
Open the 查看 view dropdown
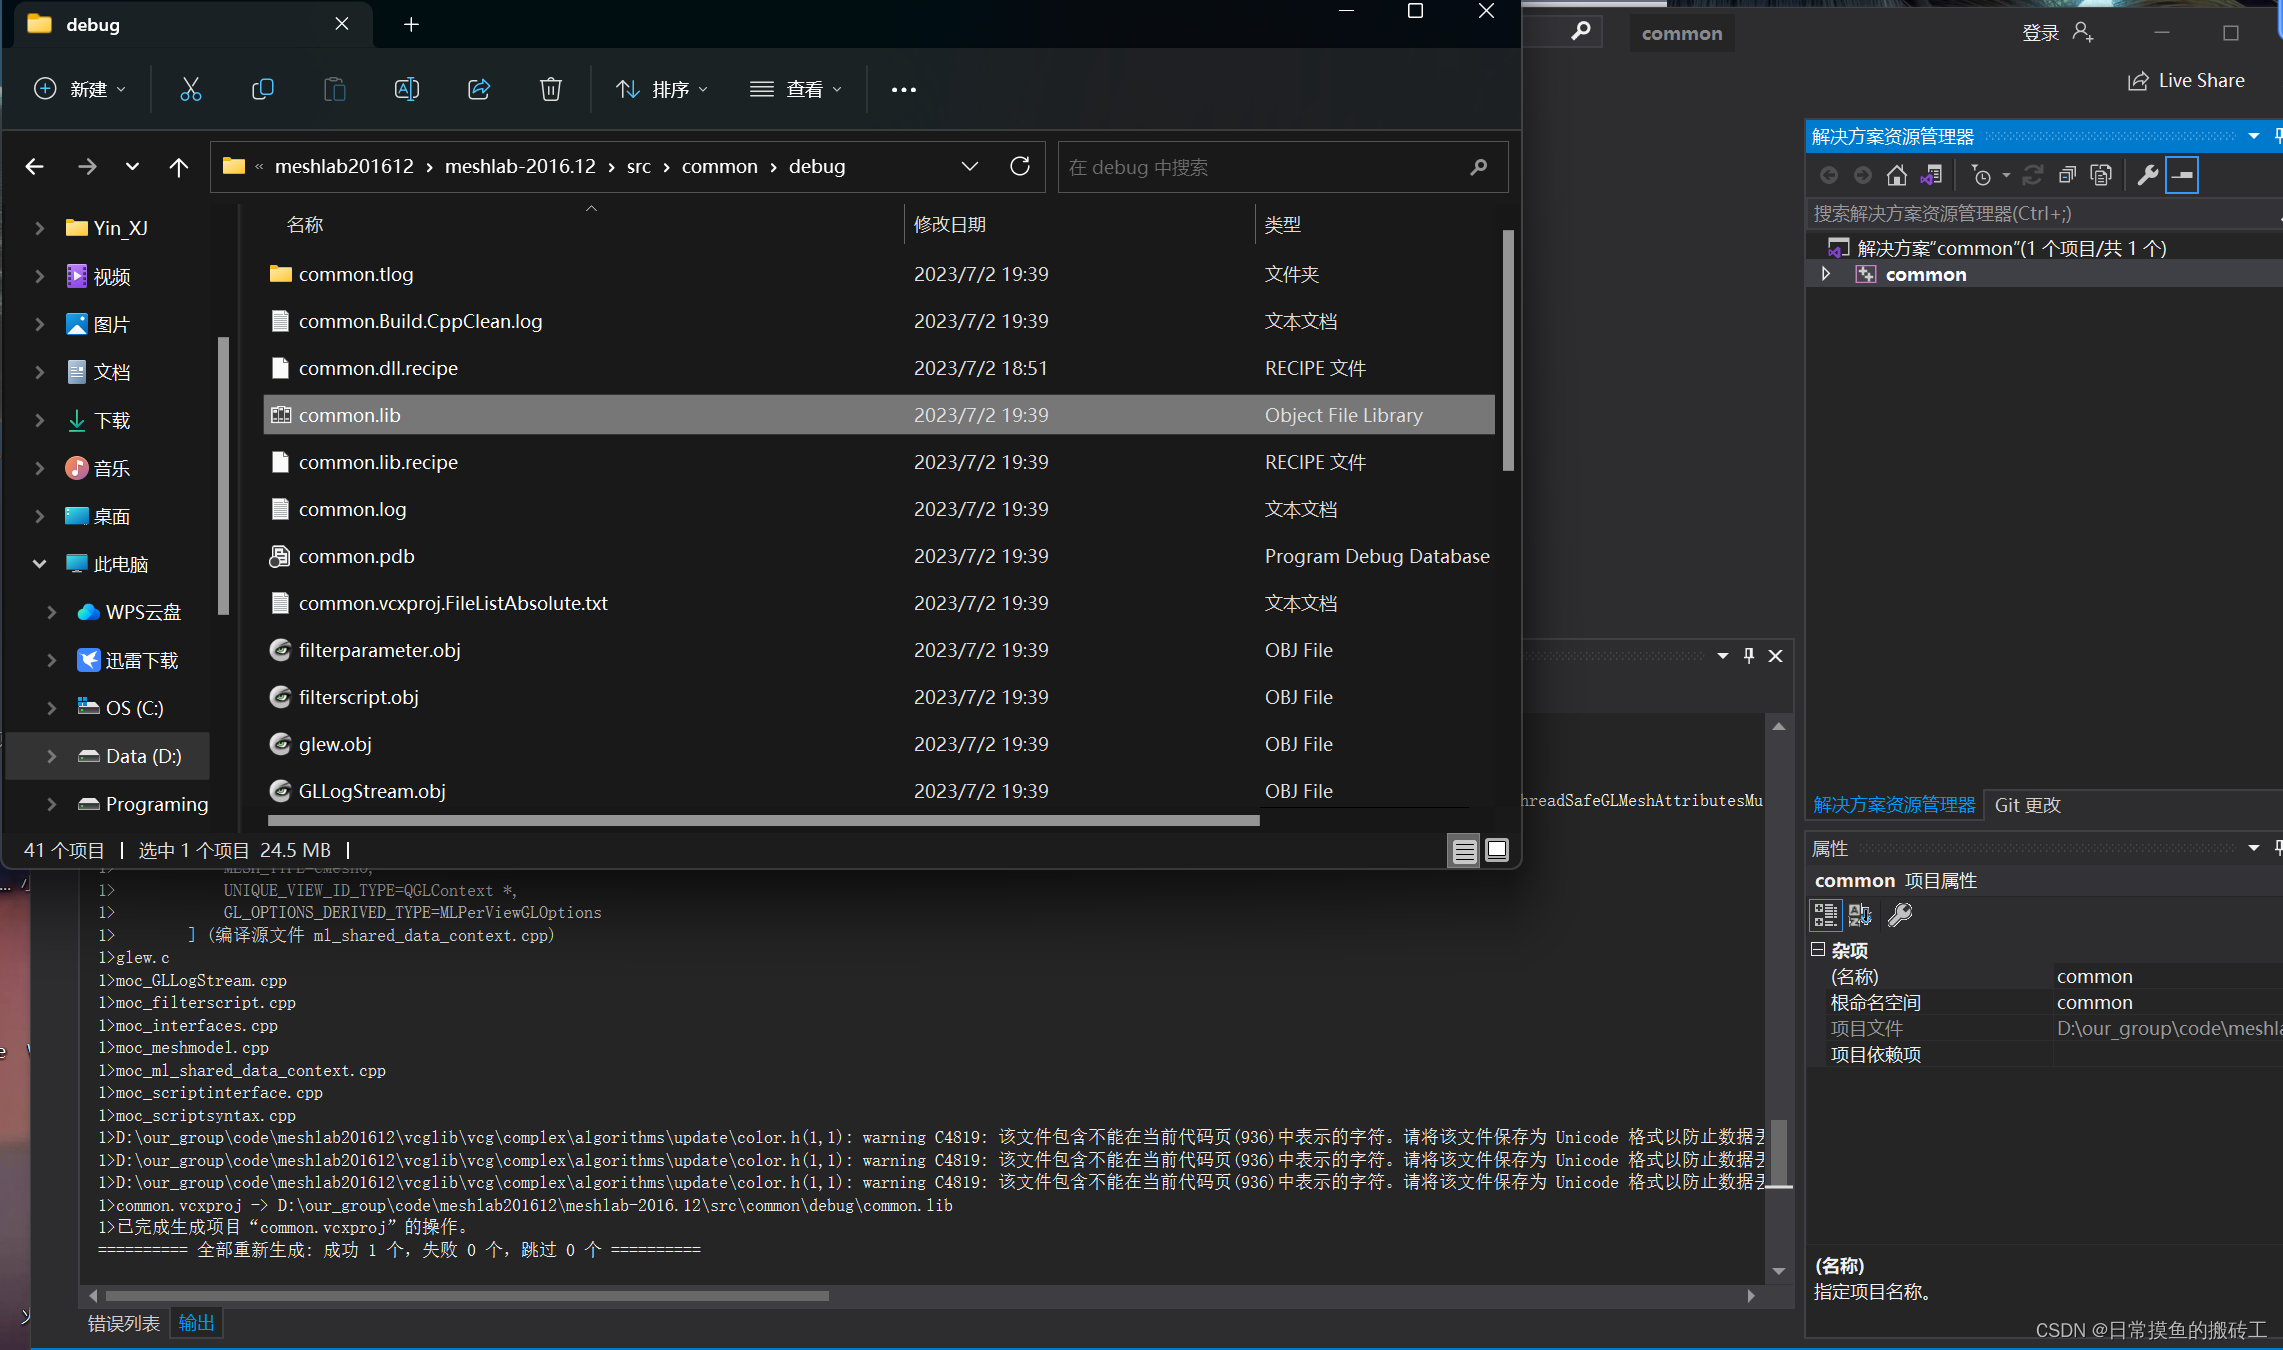[x=795, y=89]
